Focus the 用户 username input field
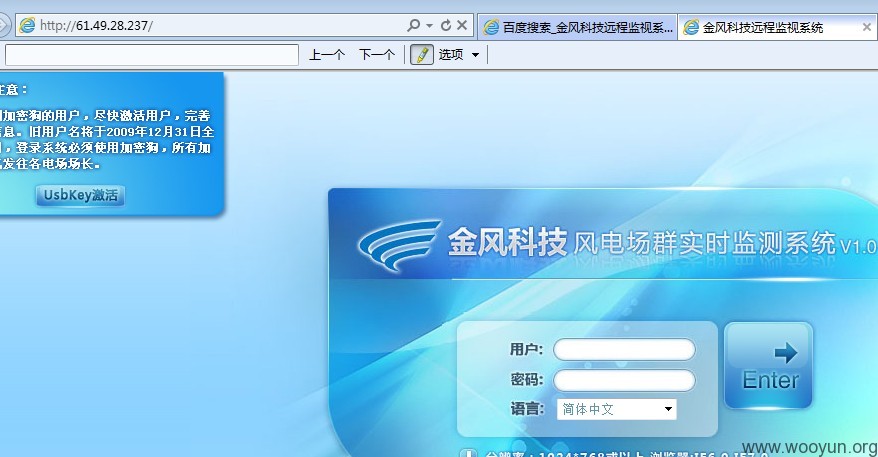The width and height of the screenshot is (878, 457). click(624, 350)
